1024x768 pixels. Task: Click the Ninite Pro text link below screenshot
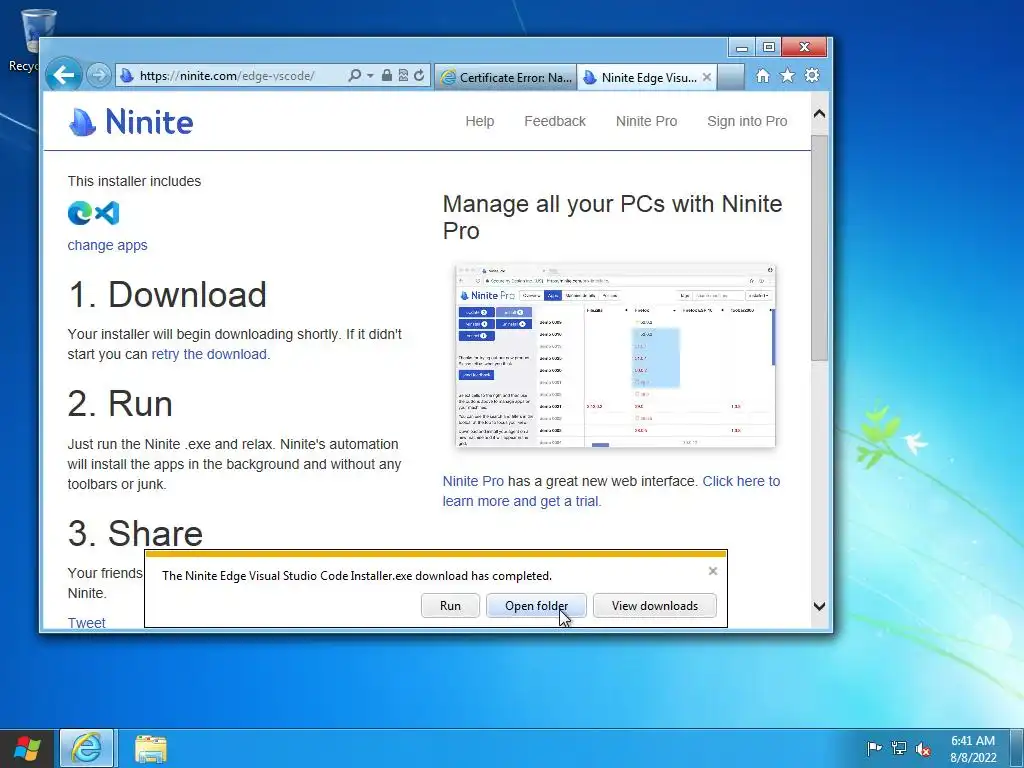473,481
